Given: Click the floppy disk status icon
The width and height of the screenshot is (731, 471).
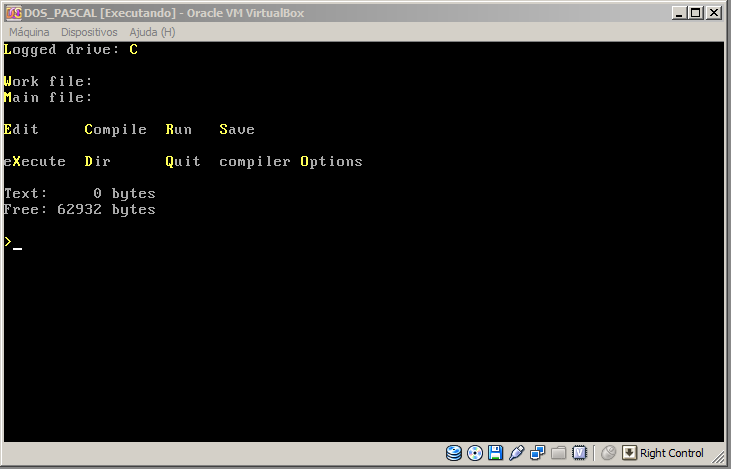Looking at the screenshot, I should (496, 453).
